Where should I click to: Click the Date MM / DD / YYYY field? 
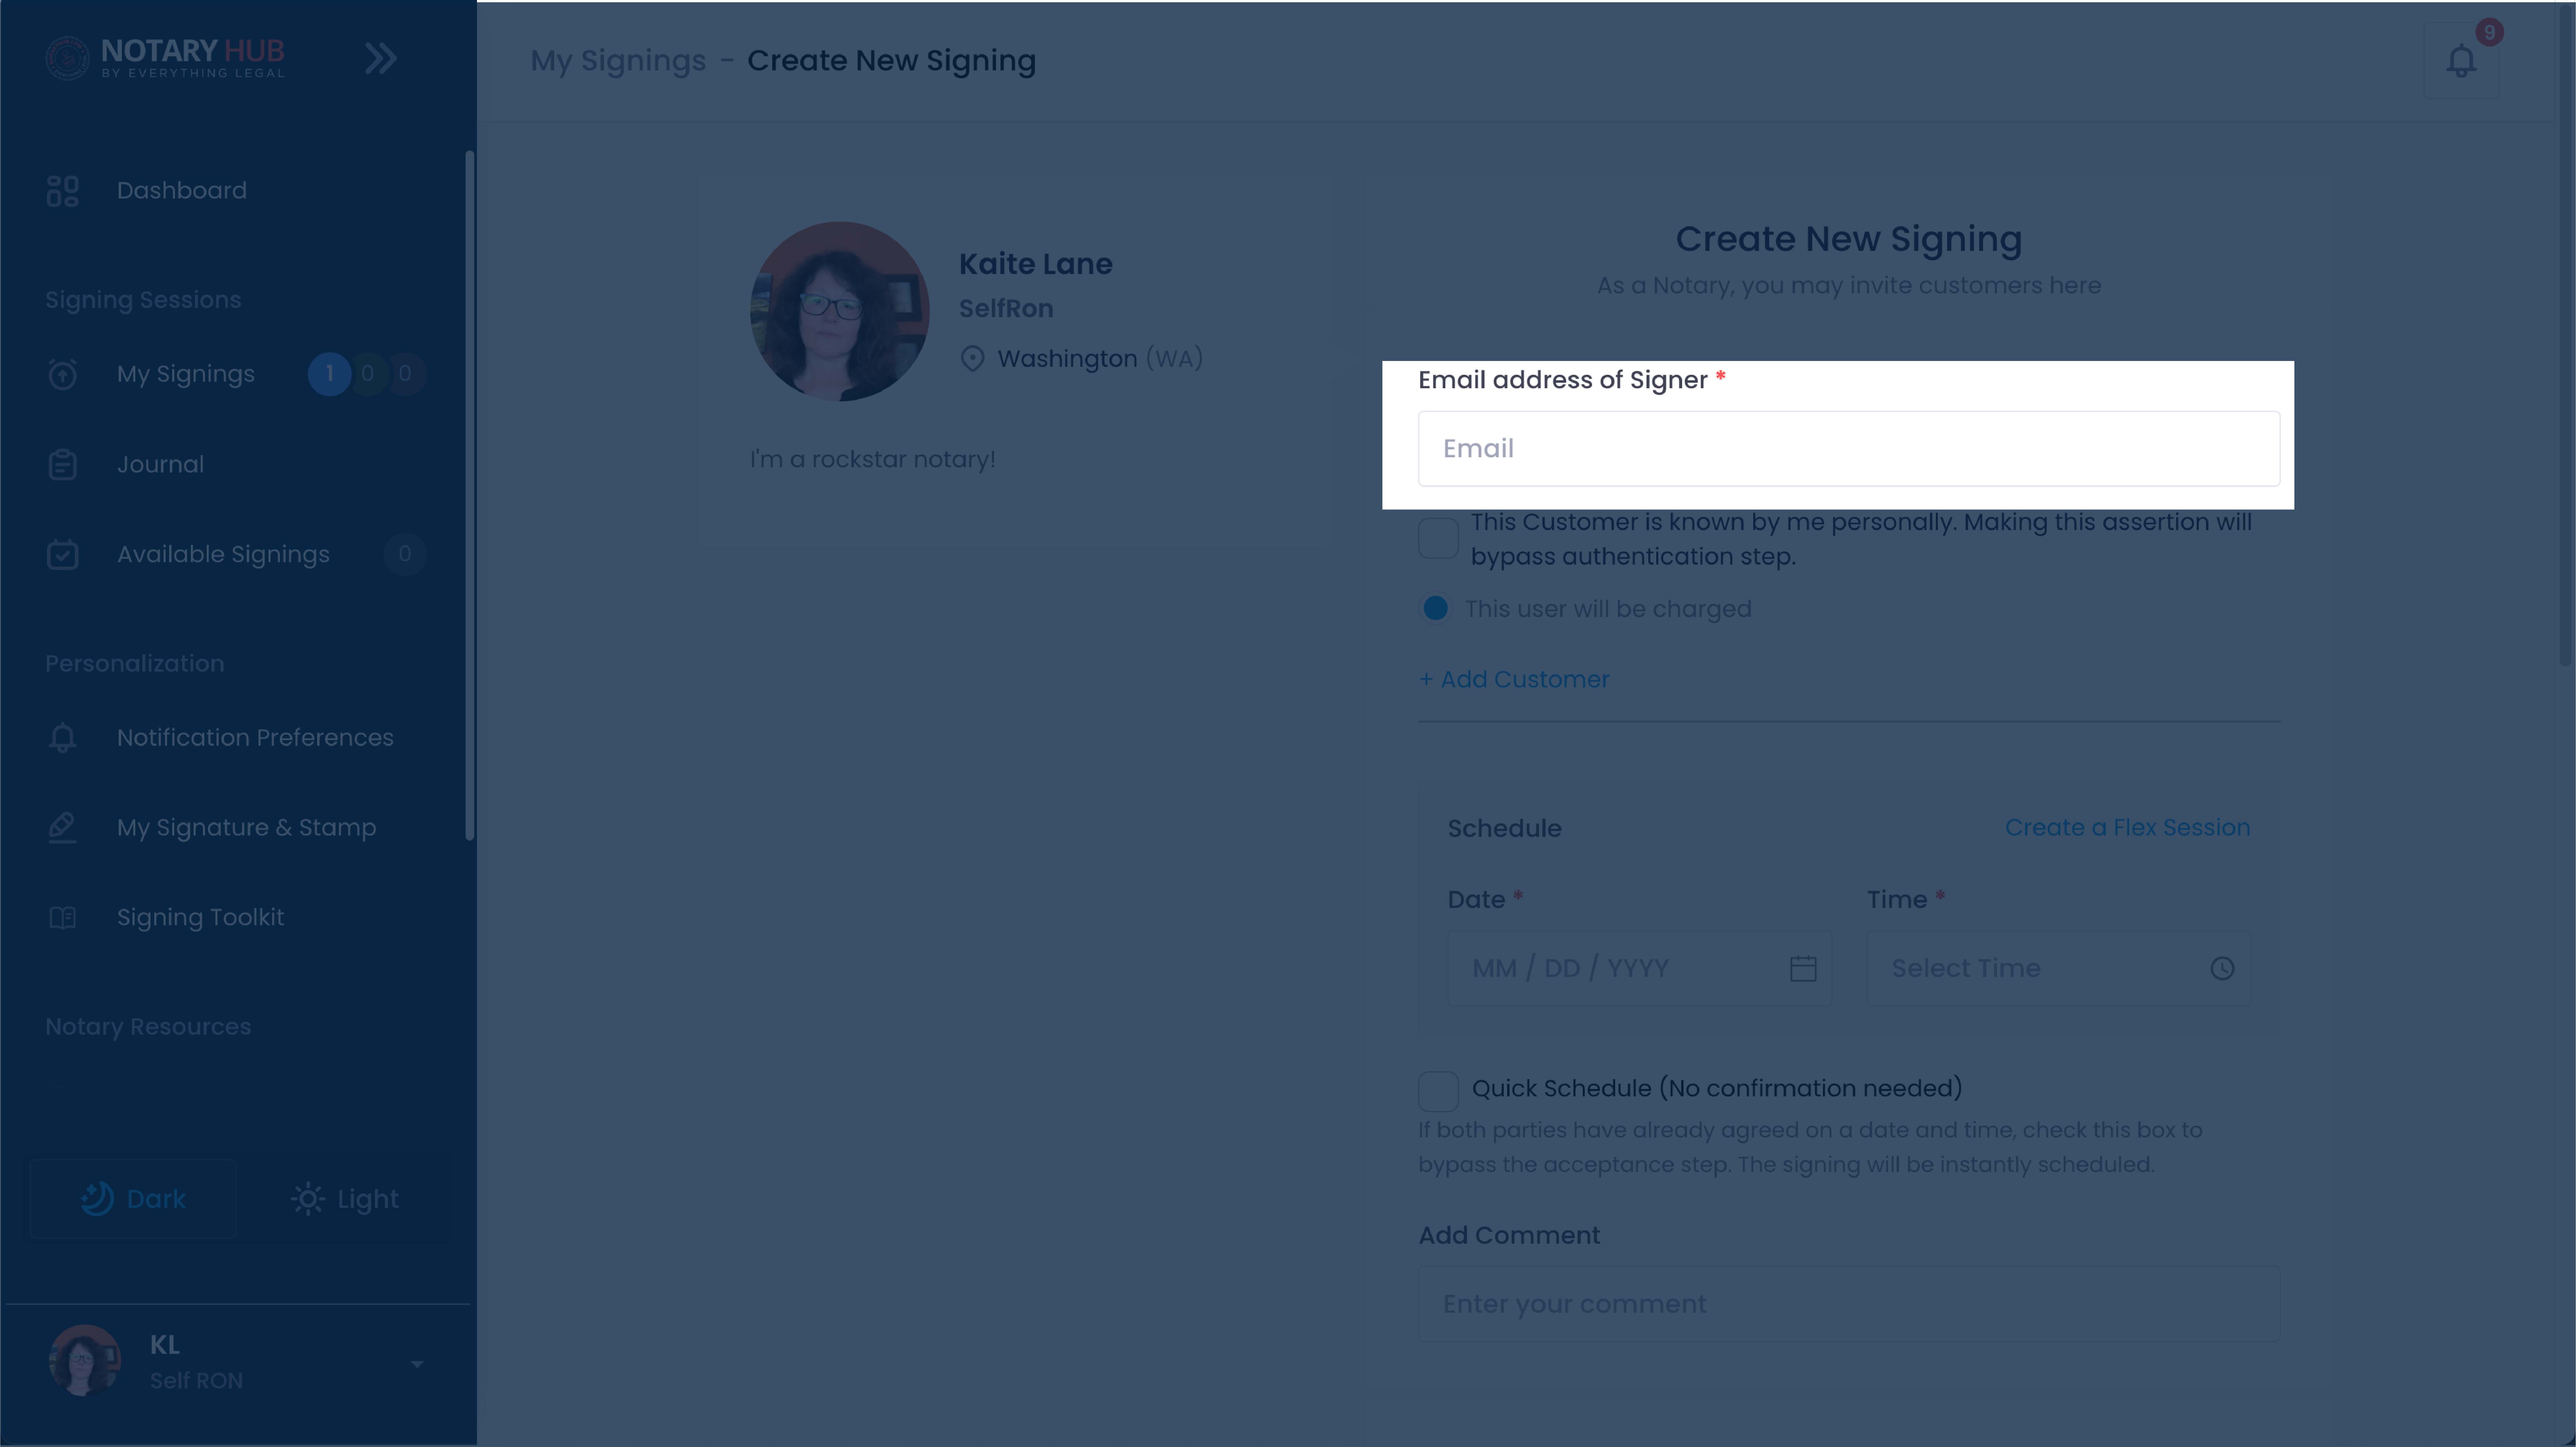(x=1639, y=968)
